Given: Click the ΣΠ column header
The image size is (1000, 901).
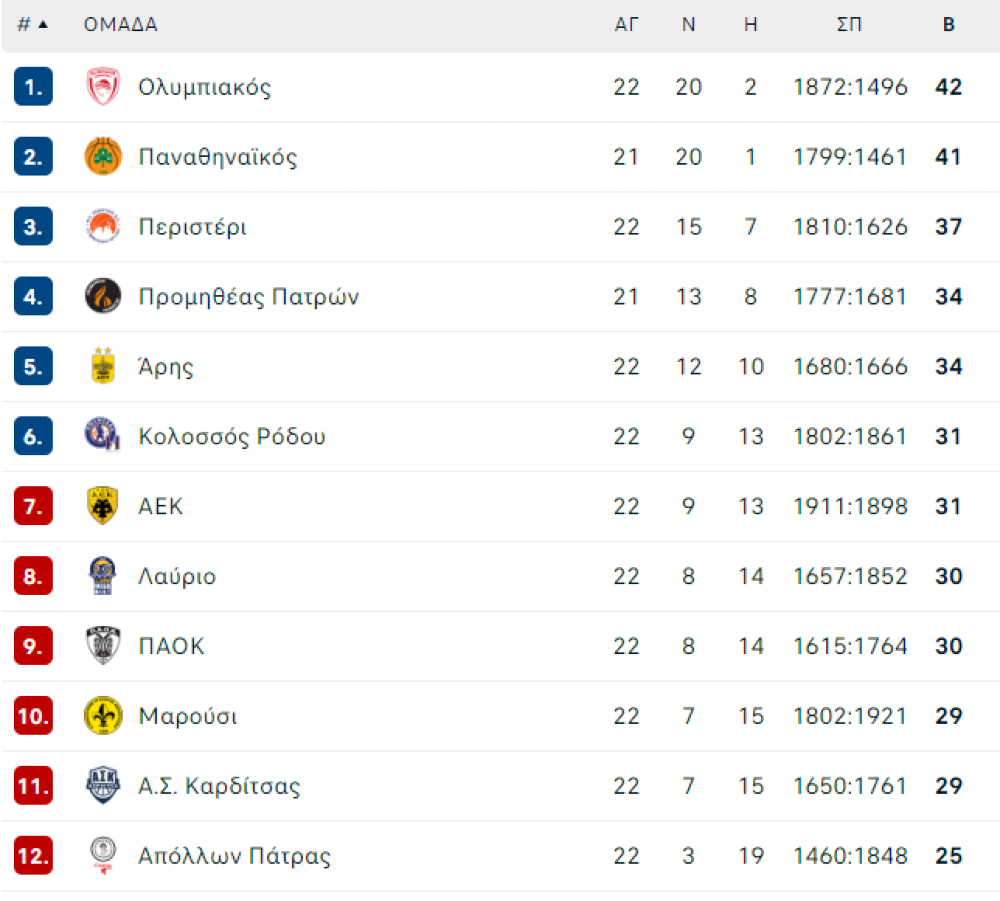Looking at the screenshot, I should pos(849,24).
